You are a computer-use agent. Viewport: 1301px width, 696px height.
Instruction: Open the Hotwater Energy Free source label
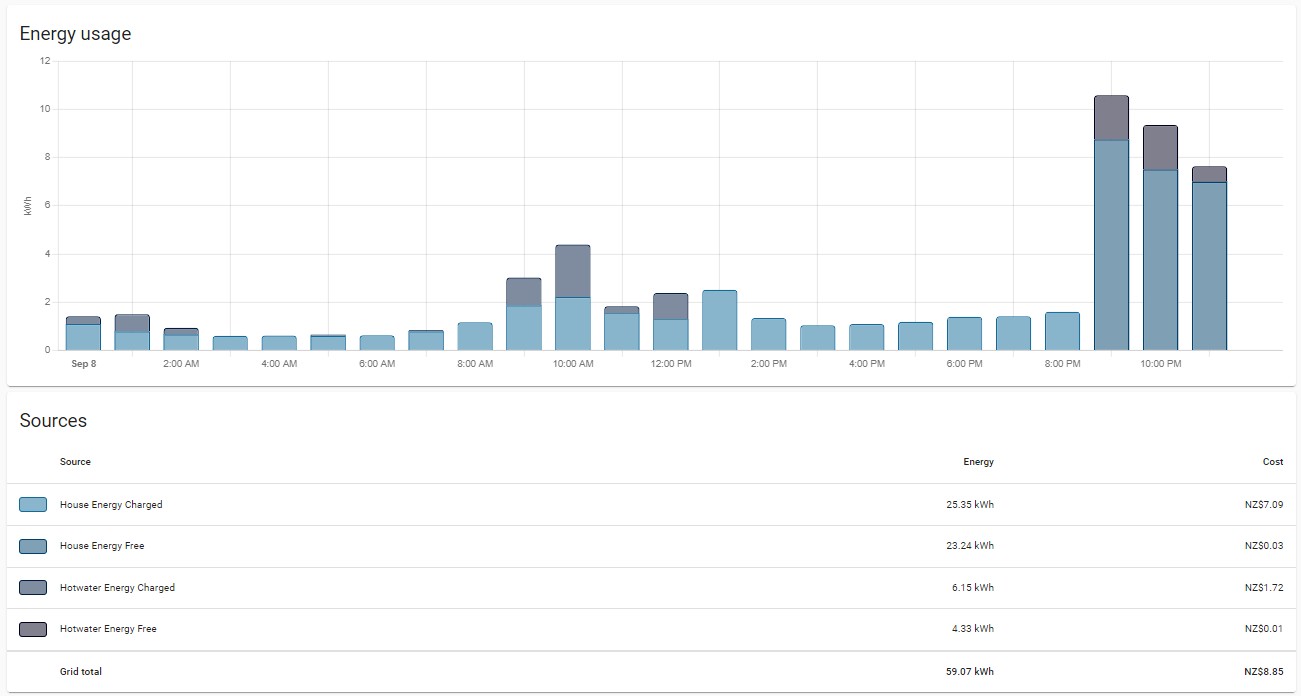(108, 629)
